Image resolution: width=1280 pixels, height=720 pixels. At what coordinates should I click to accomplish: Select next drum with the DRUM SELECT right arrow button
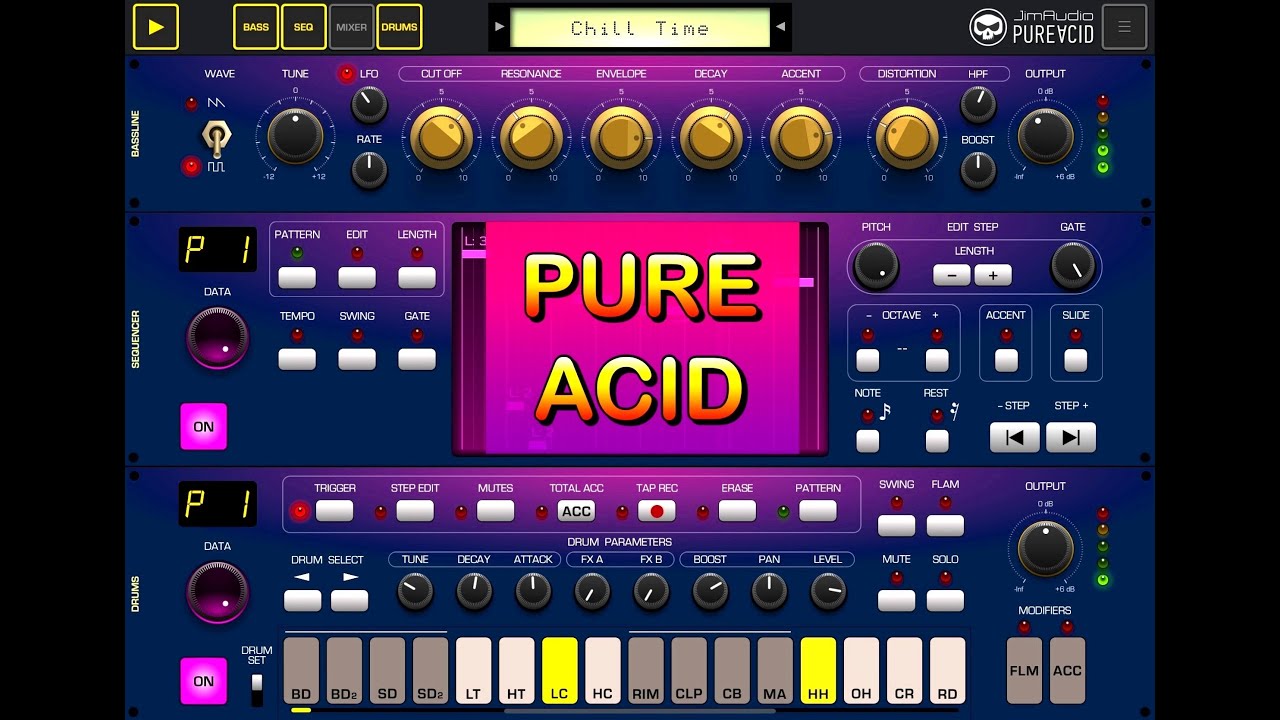point(350,600)
